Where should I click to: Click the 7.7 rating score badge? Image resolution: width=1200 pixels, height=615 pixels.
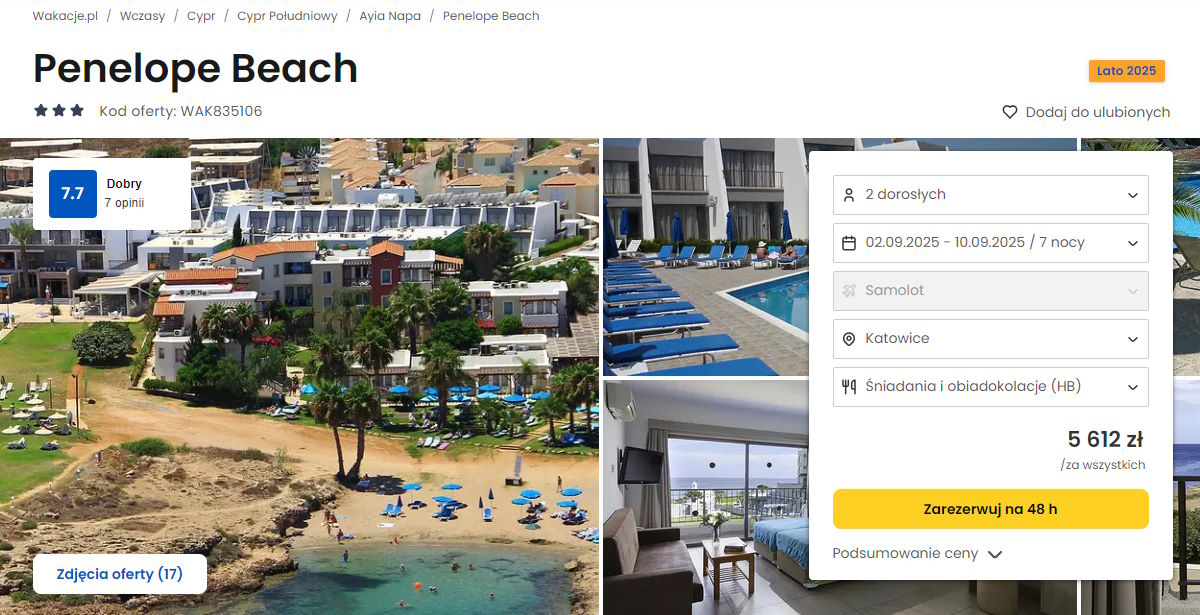[x=72, y=194]
